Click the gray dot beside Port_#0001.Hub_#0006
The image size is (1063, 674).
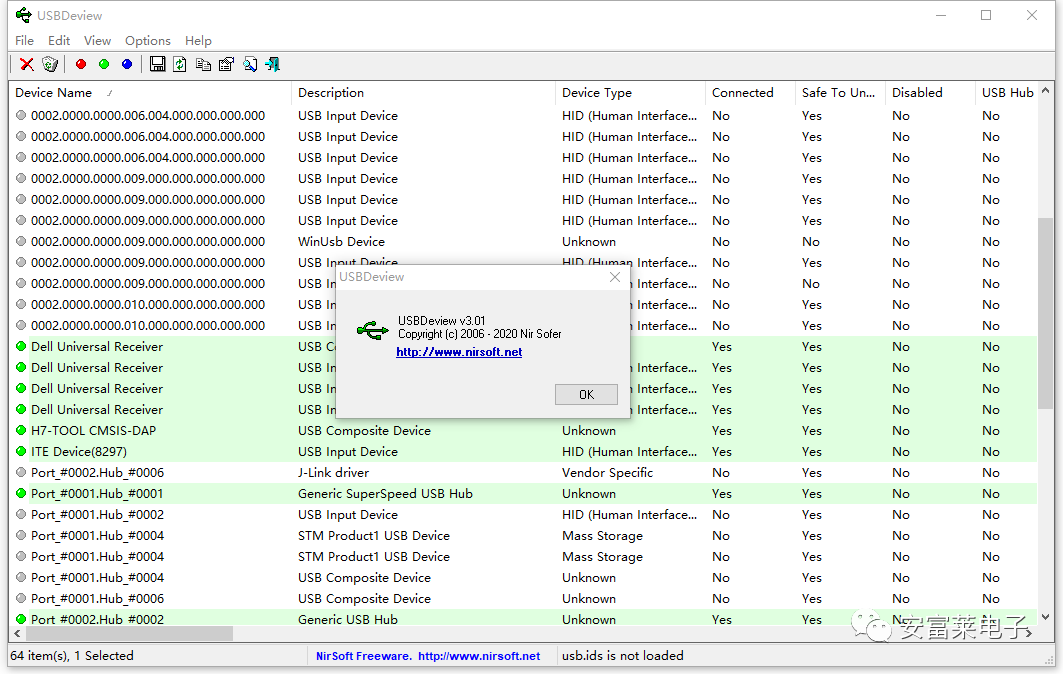(x=21, y=599)
